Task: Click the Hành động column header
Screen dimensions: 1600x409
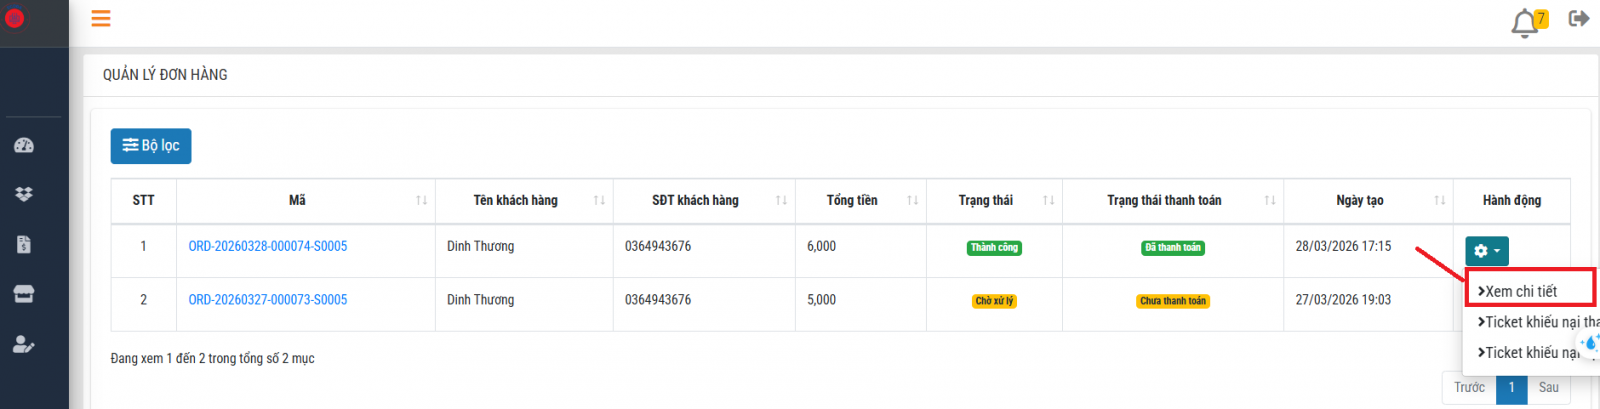Action: click(1512, 200)
